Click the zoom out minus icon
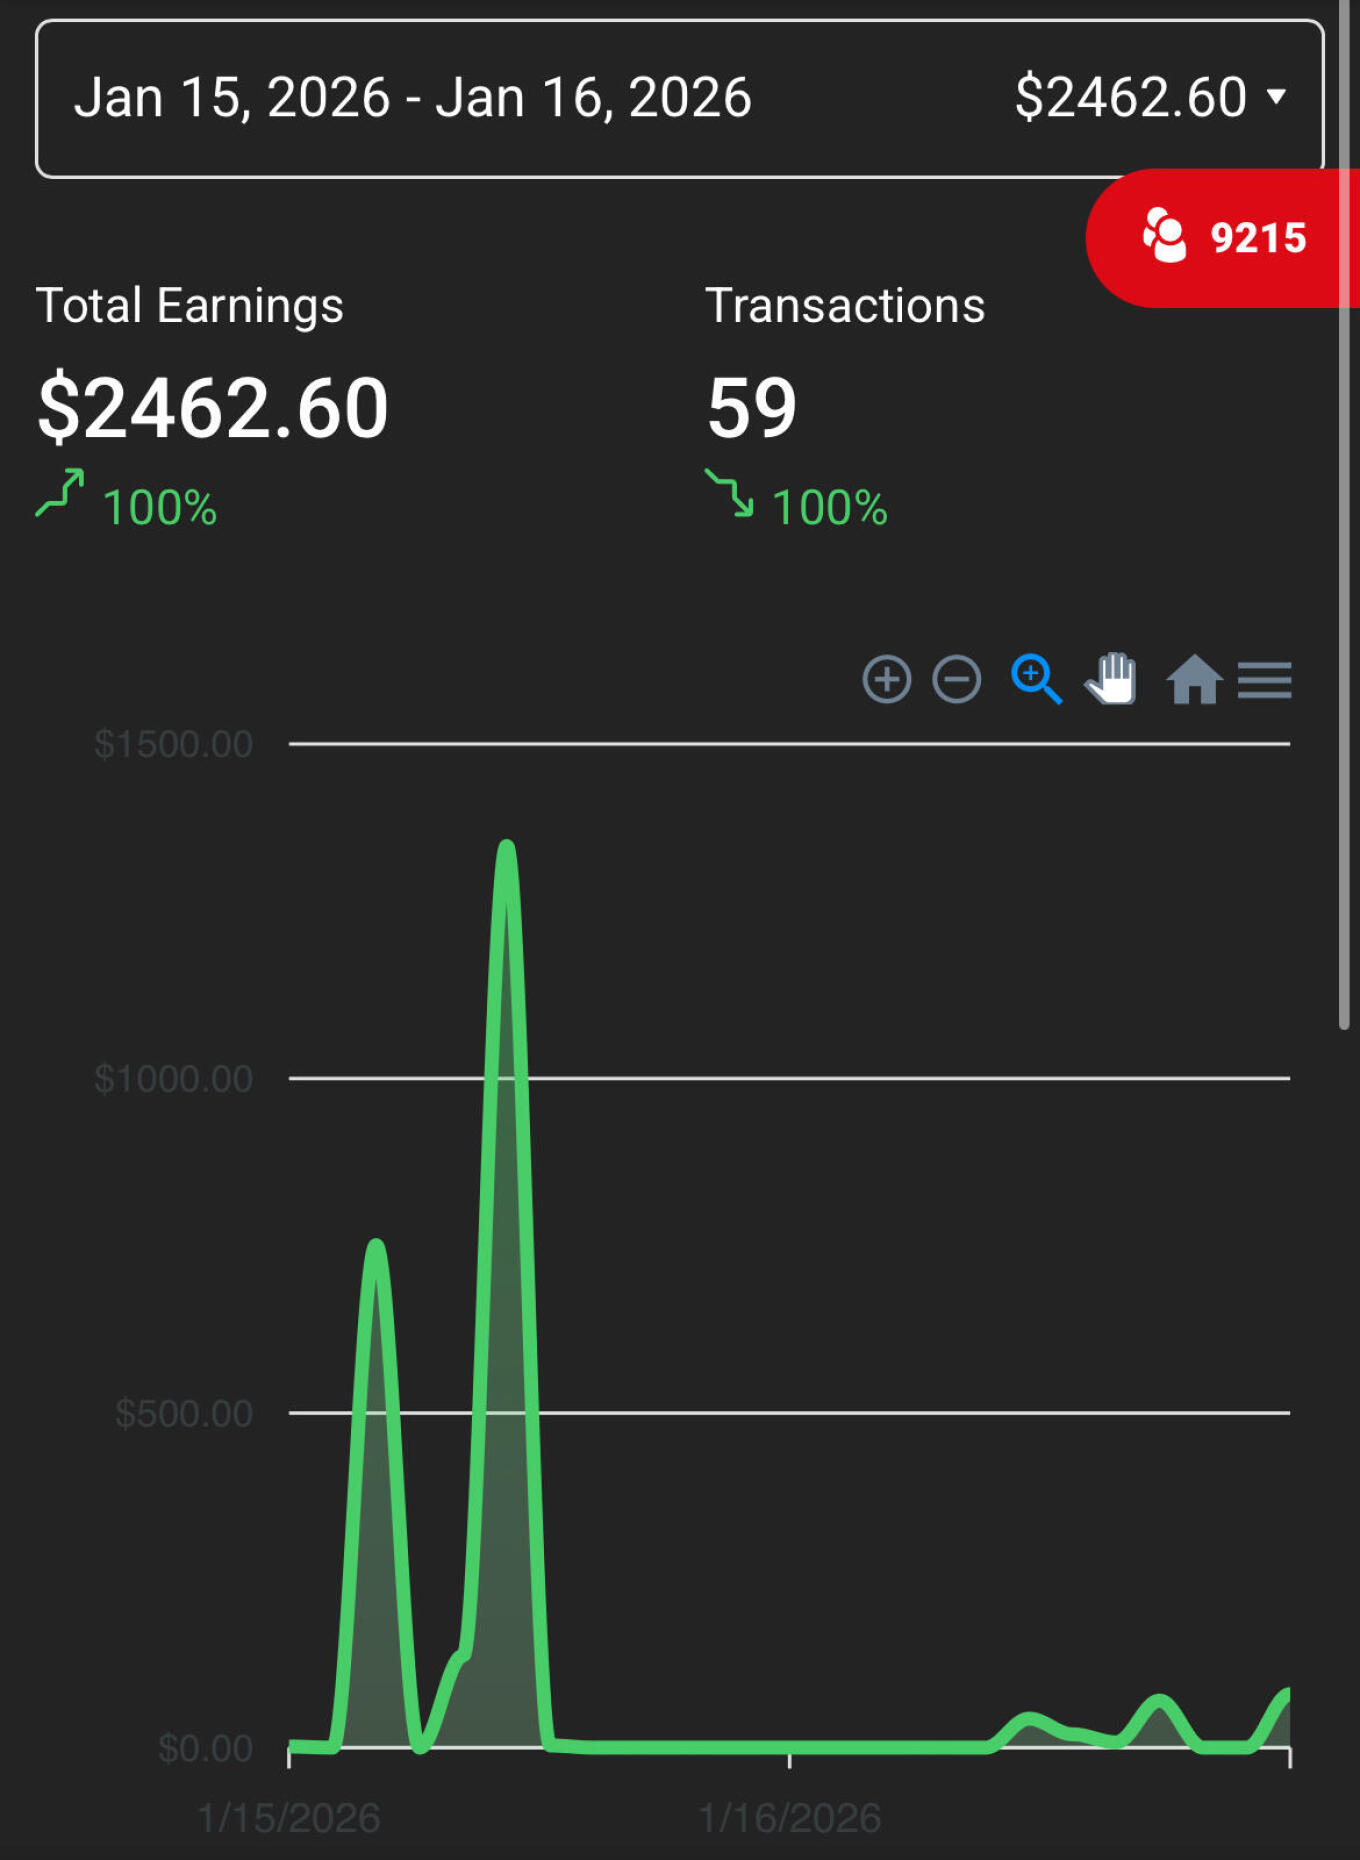1360x1860 pixels. click(956, 680)
